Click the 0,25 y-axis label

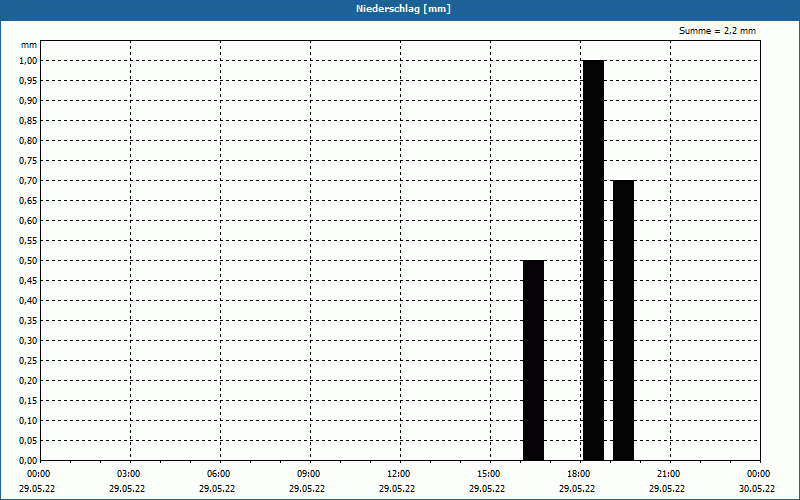point(28,361)
